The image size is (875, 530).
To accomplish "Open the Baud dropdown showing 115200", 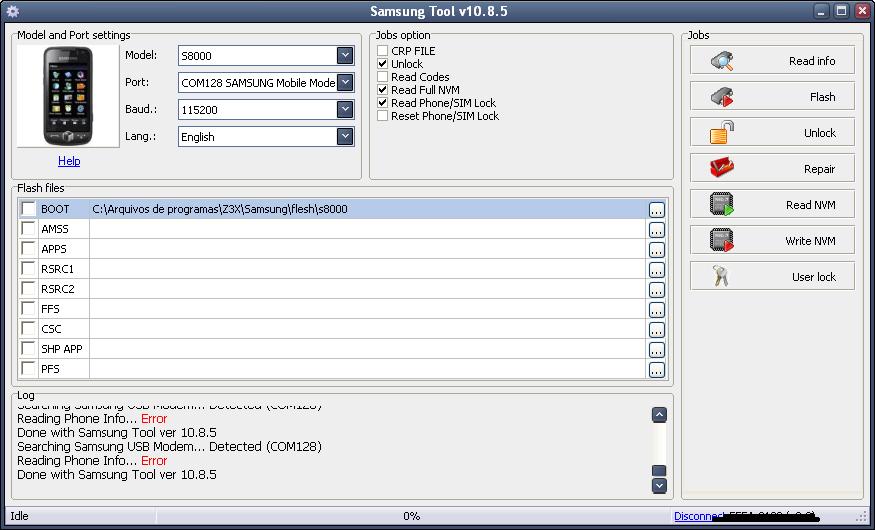I will [x=345, y=109].
